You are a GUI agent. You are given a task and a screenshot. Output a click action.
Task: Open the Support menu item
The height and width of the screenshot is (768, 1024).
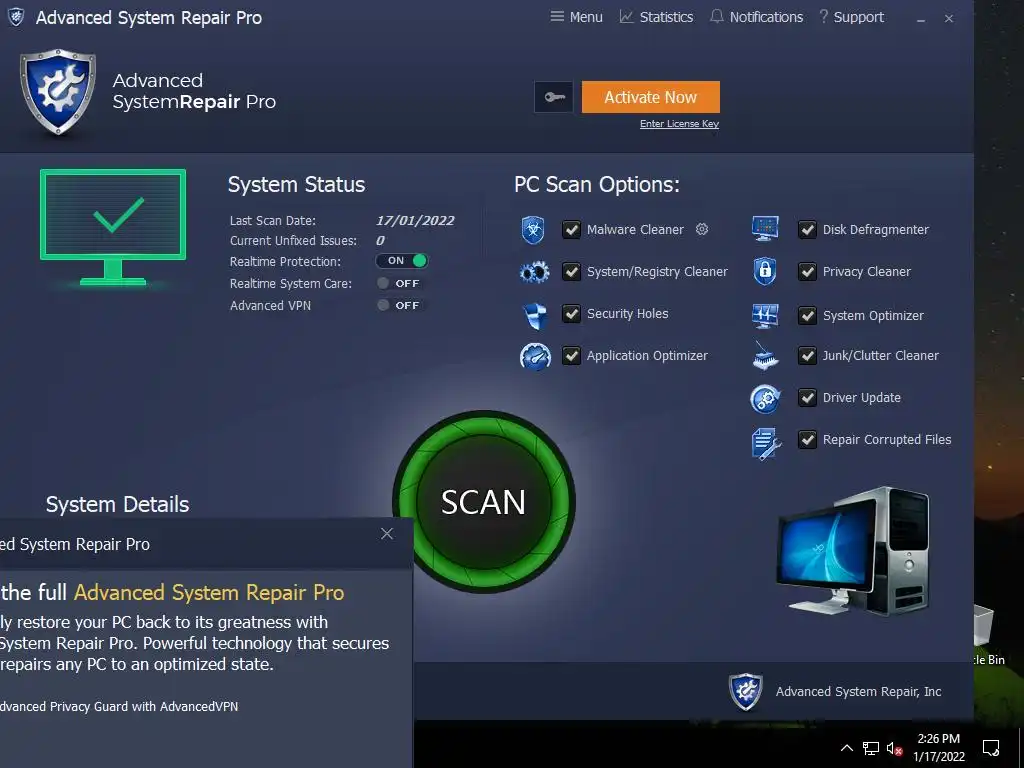point(852,17)
